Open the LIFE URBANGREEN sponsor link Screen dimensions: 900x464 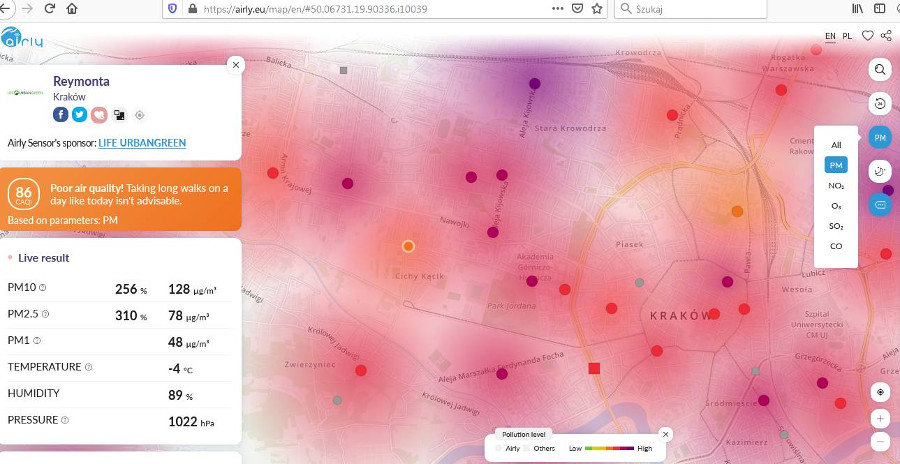pyautogui.click(x=142, y=143)
